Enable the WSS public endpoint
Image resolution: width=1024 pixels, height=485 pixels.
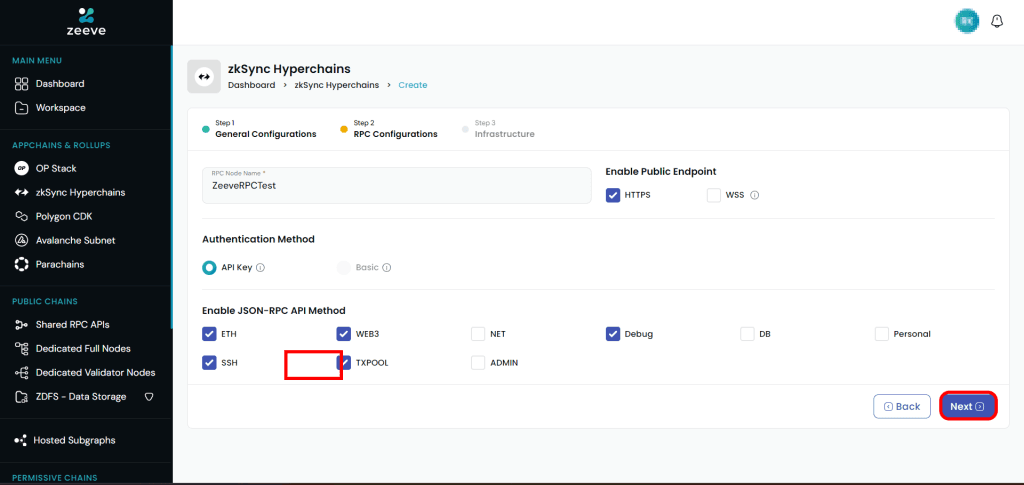point(713,195)
